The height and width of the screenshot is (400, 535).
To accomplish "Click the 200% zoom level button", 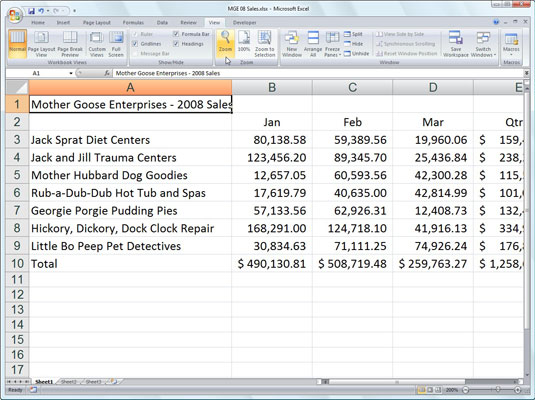I will [452, 390].
